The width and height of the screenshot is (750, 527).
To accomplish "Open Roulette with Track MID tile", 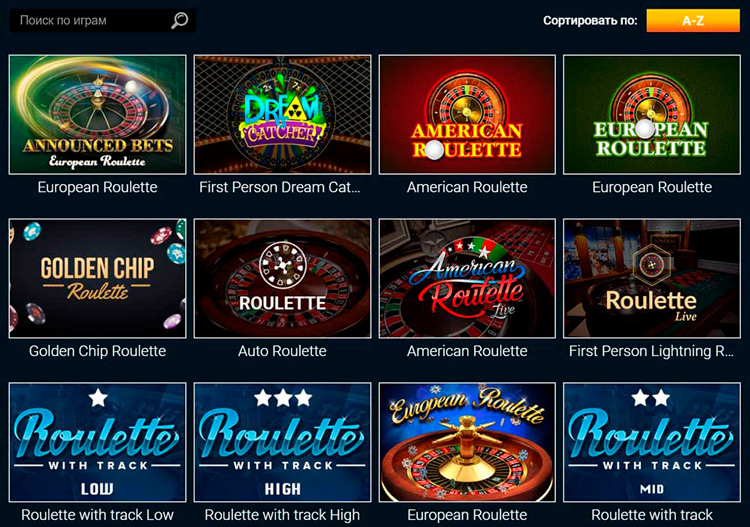I will point(652,442).
